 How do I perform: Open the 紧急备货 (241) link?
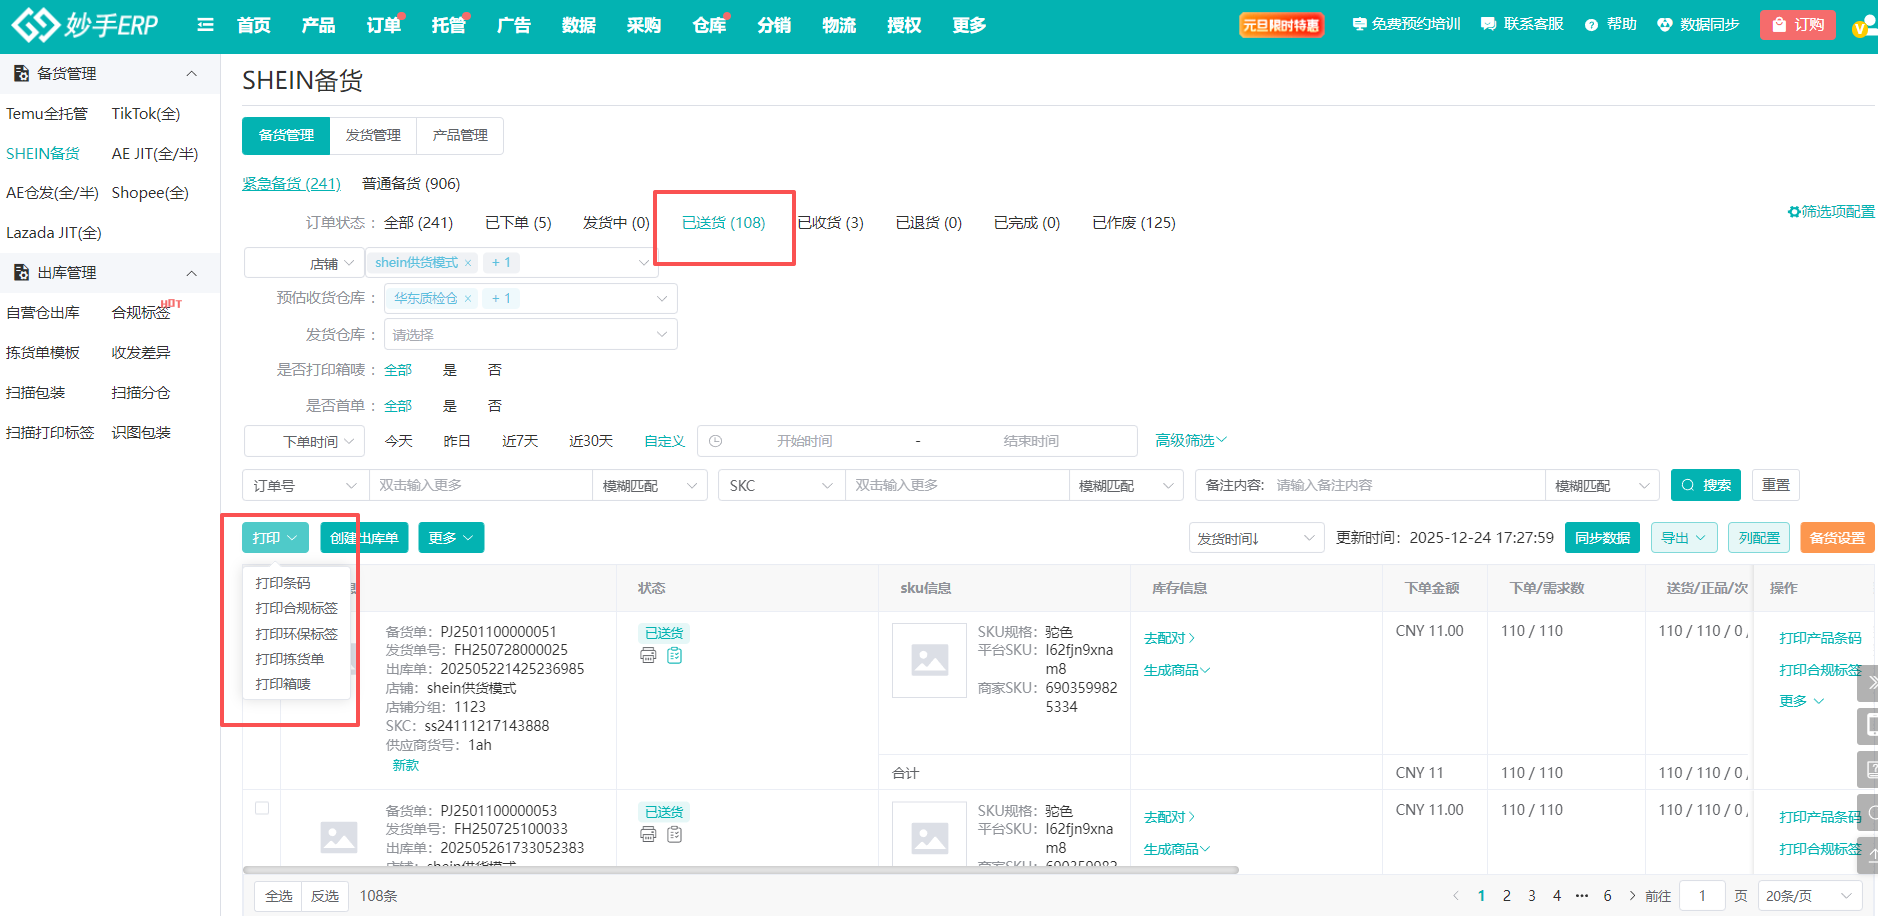click(x=291, y=184)
